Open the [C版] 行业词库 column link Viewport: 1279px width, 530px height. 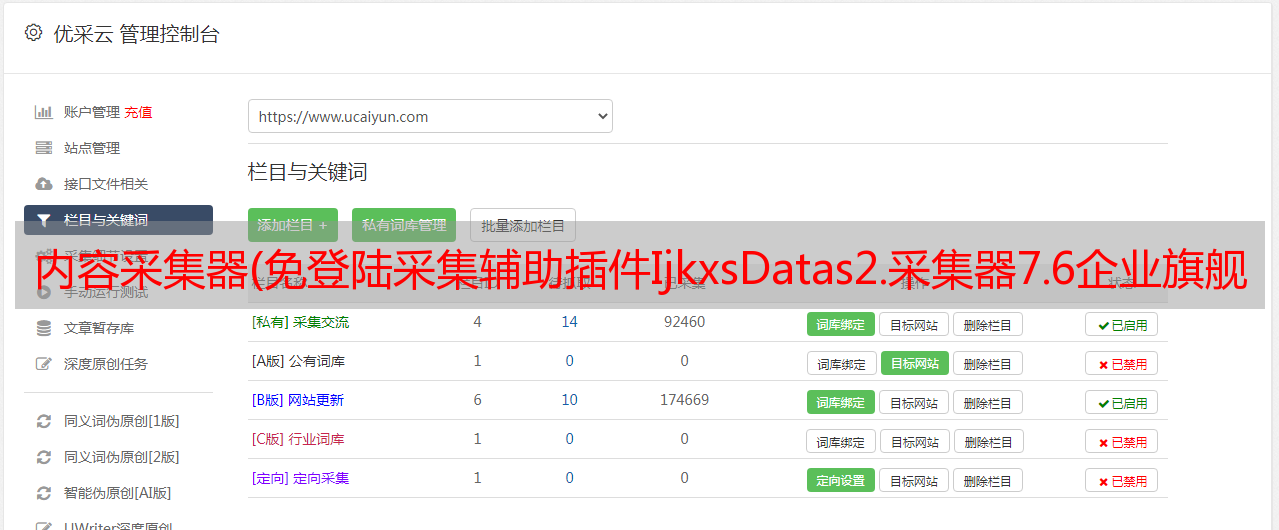298,439
